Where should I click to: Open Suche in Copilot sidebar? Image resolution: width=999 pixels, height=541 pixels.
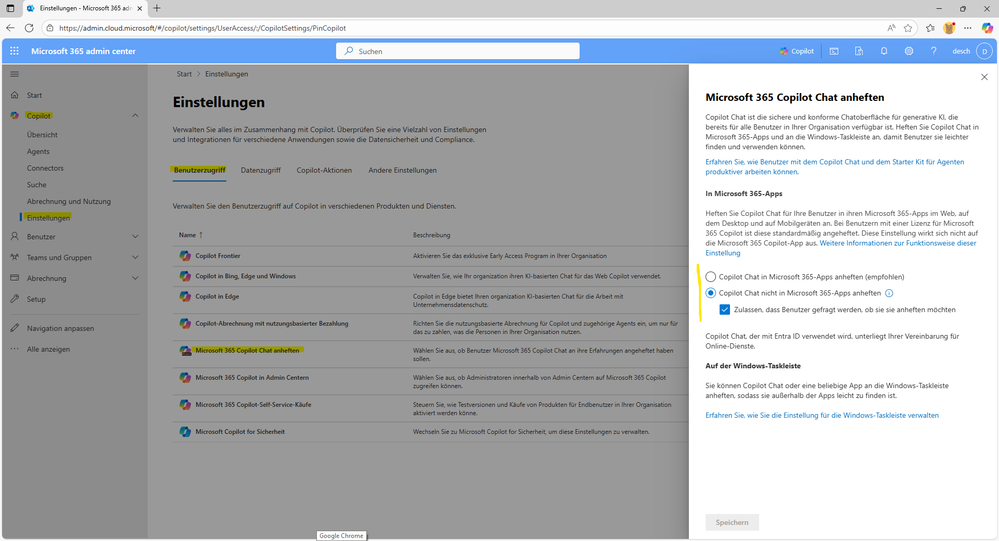click(36, 184)
